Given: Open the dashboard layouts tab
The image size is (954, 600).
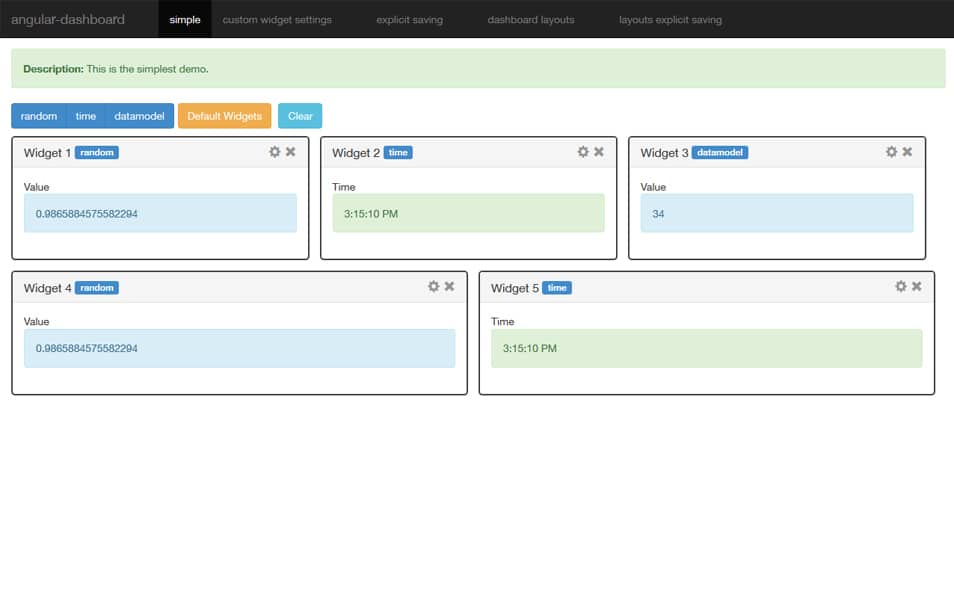Looking at the screenshot, I should 530,18.
